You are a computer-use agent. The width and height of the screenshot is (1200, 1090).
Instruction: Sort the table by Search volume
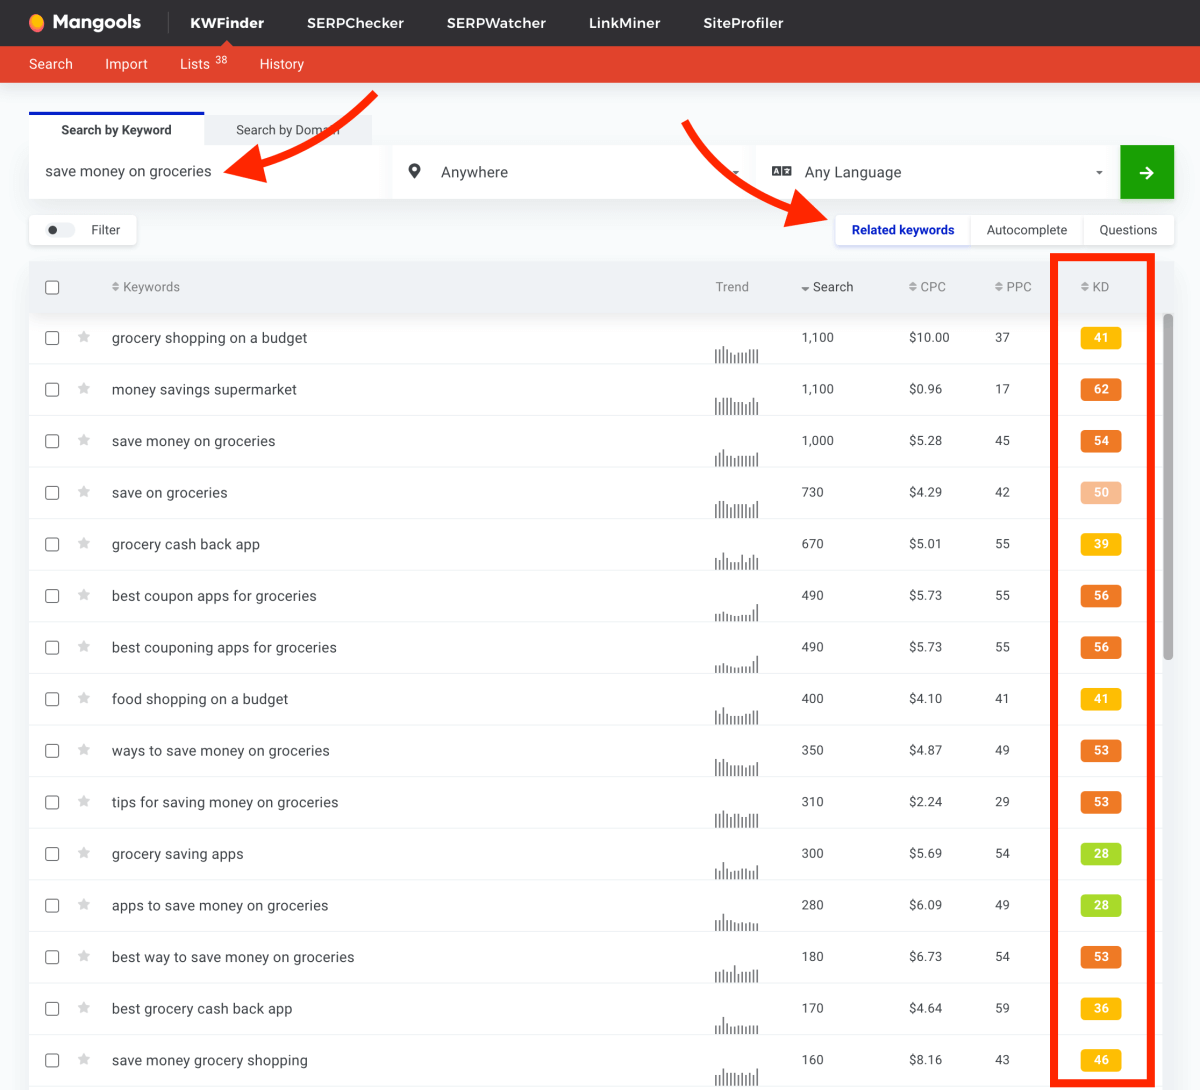[827, 287]
